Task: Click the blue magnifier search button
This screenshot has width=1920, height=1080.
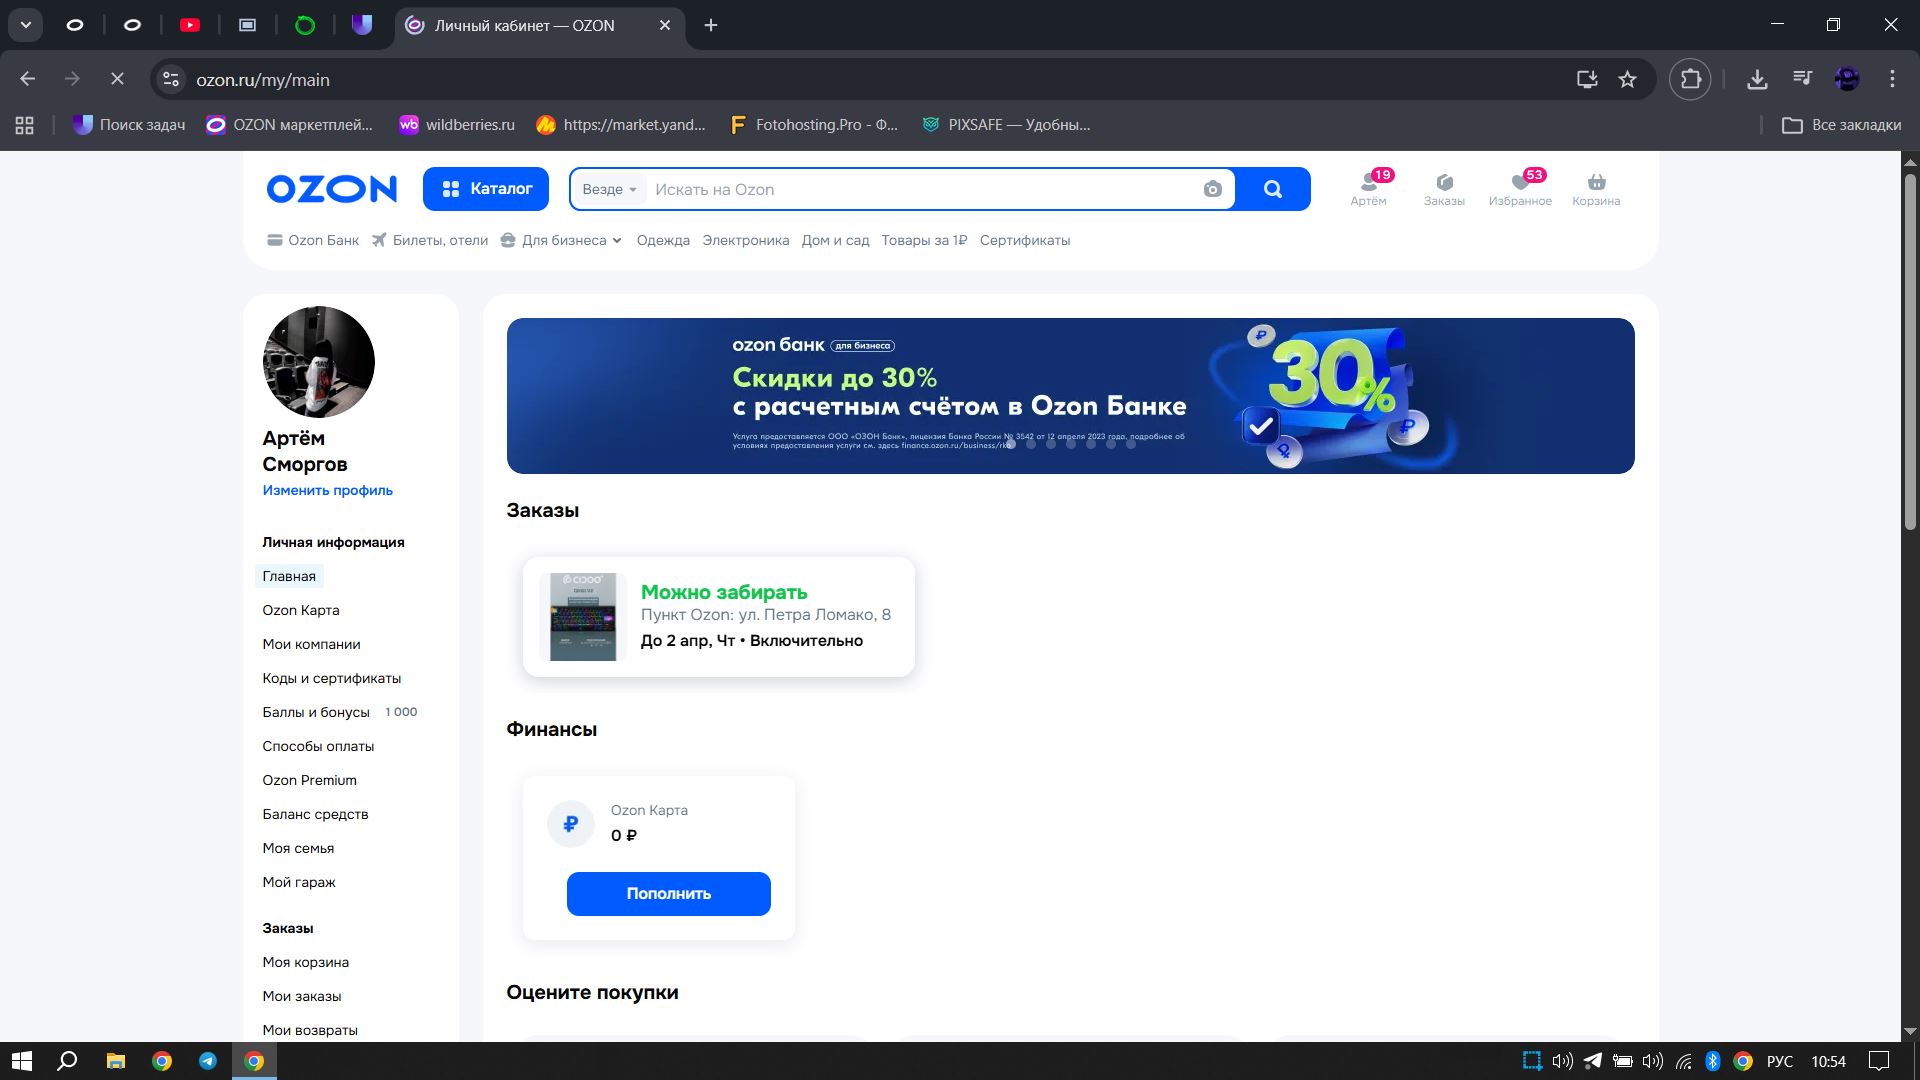Action: click(1272, 190)
